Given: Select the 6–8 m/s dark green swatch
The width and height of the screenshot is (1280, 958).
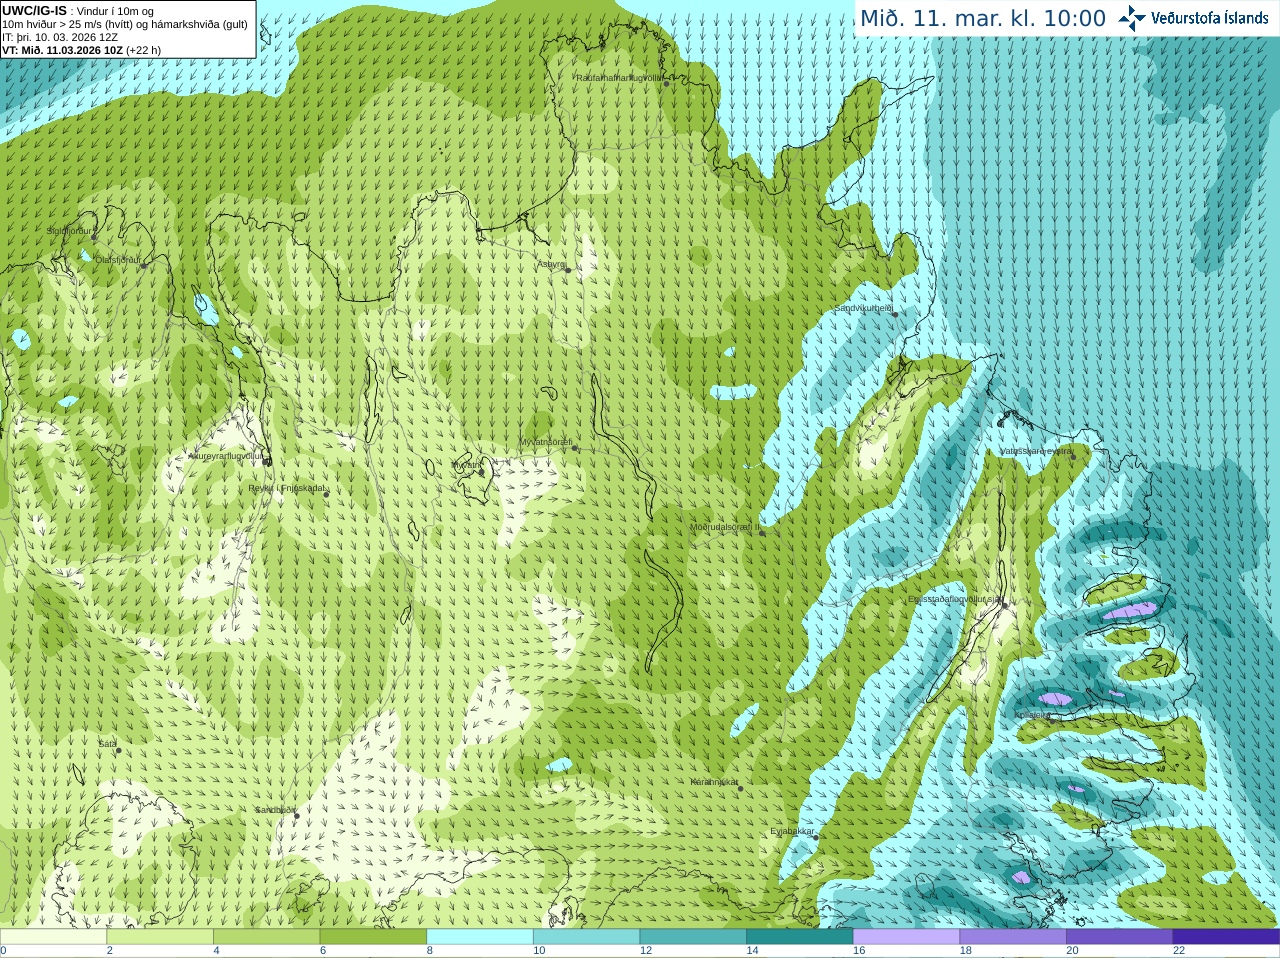Looking at the screenshot, I should tap(373, 937).
